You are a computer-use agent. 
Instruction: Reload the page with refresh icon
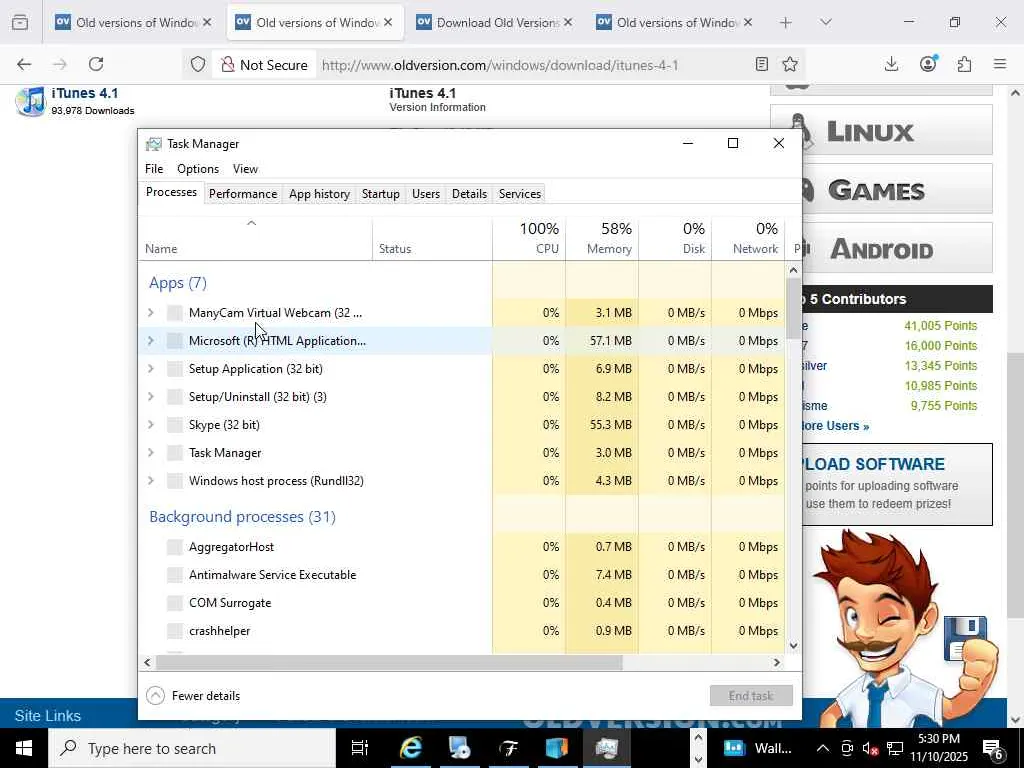click(x=96, y=64)
